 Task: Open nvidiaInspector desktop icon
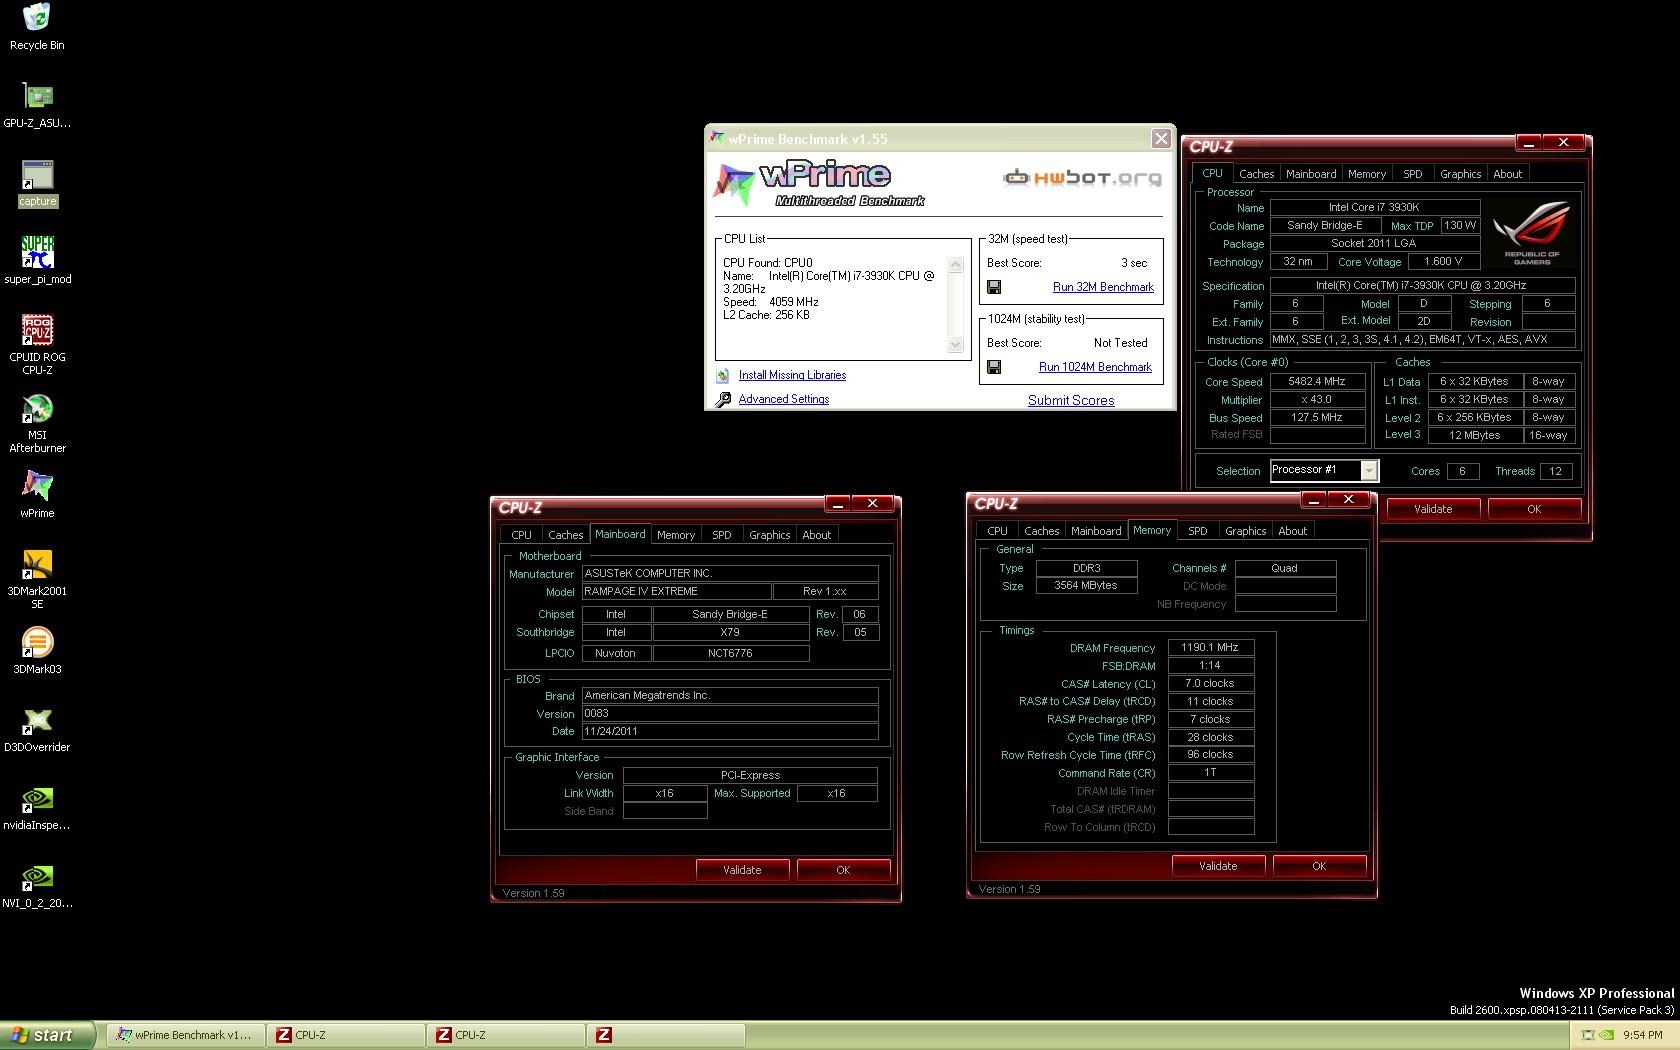coord(37,808)
